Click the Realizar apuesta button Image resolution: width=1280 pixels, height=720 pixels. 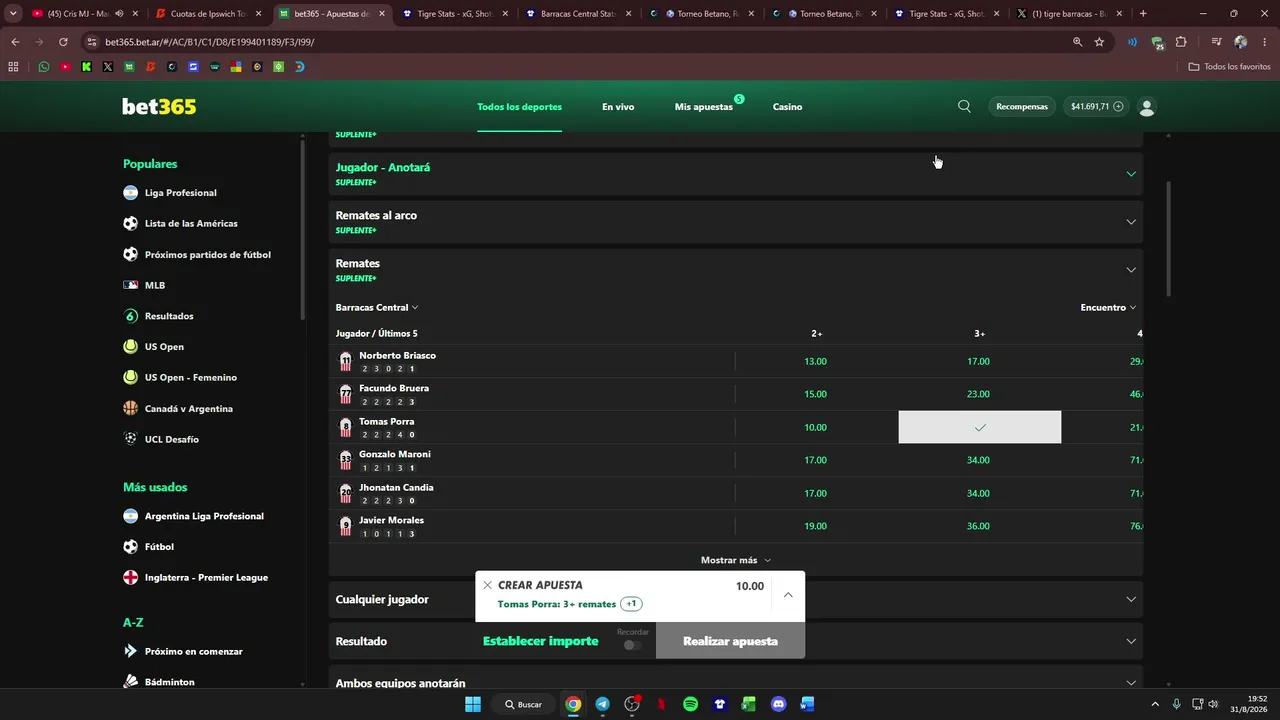click(730, 641)
